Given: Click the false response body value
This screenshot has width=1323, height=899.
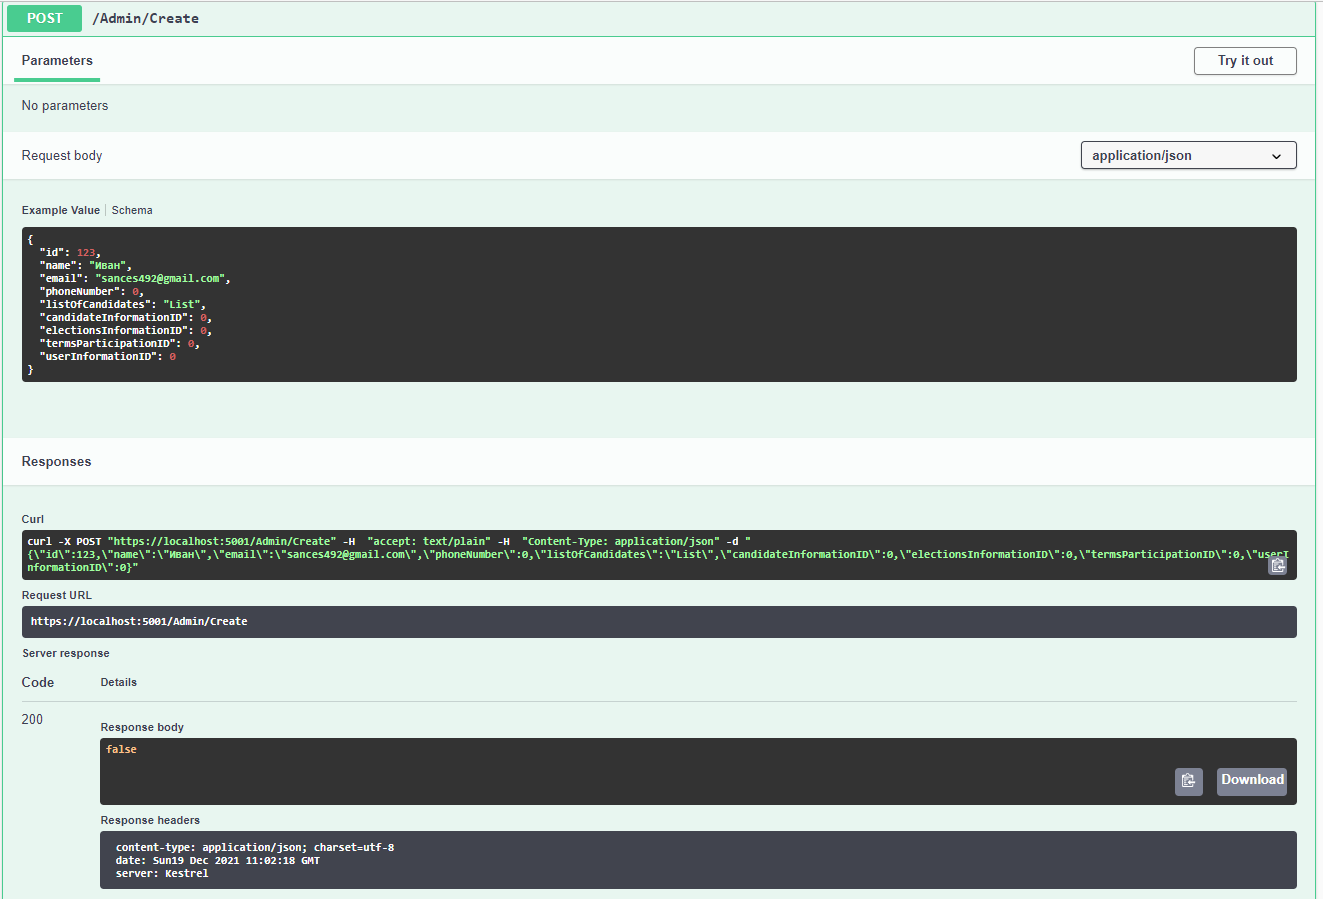Looking at the screenshot, I should (121, 749).
